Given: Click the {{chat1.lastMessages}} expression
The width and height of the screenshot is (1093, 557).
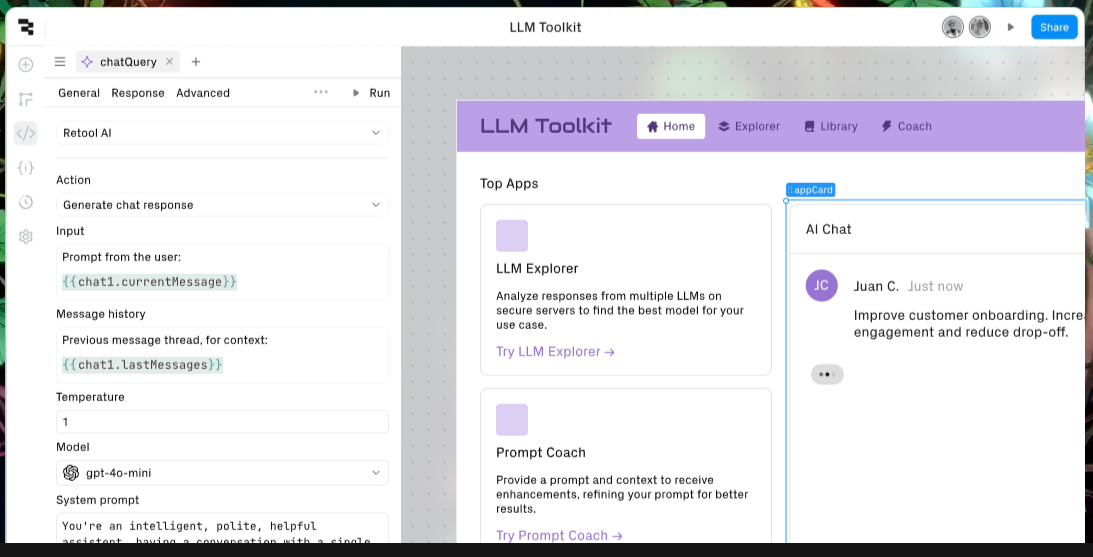Looking at the screenshot, I should click(142, 365).
